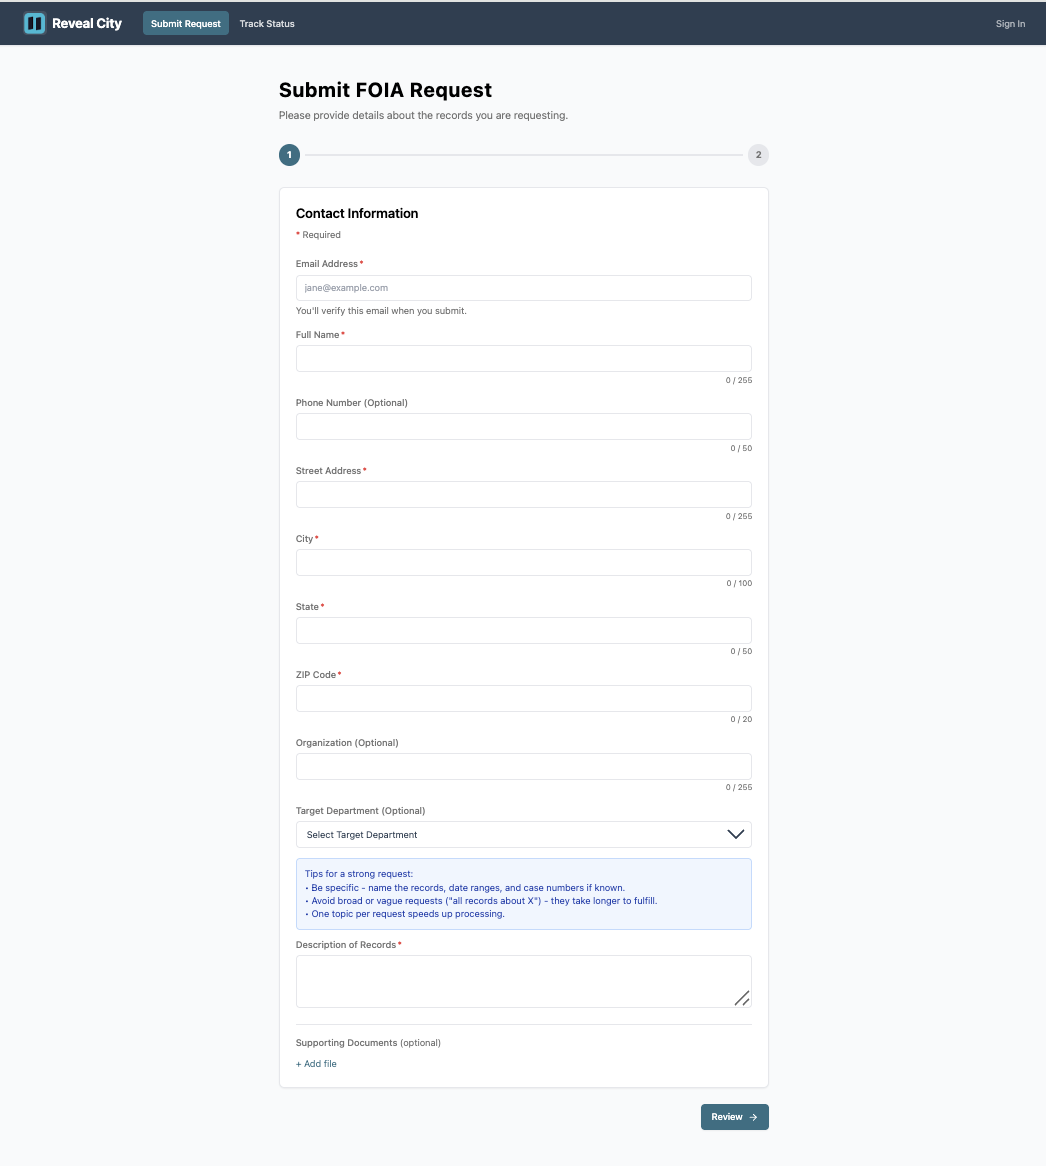Viewport: 1046px width, 1166px height.
Task: Open the Select Target Department dropdown
Action: click(523, 834)
